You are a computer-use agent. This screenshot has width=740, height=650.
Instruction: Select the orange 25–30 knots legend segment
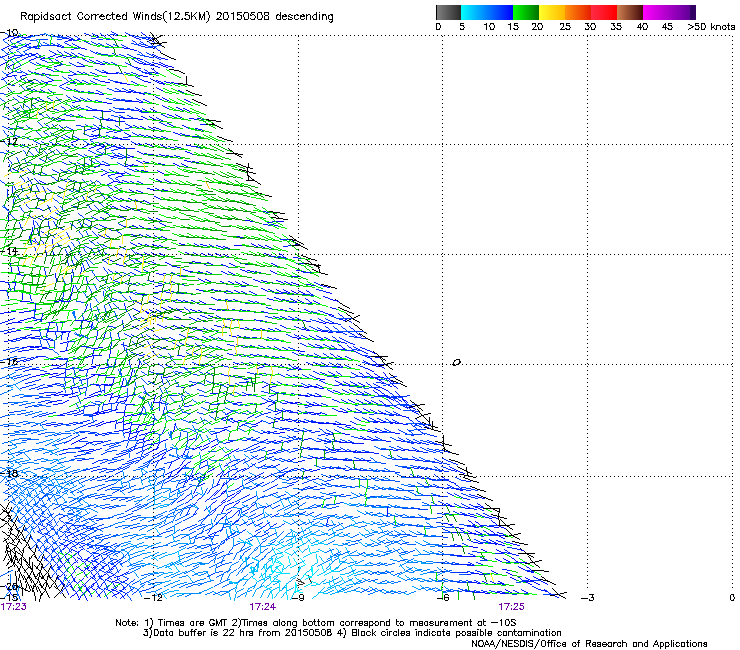point(578,12)
